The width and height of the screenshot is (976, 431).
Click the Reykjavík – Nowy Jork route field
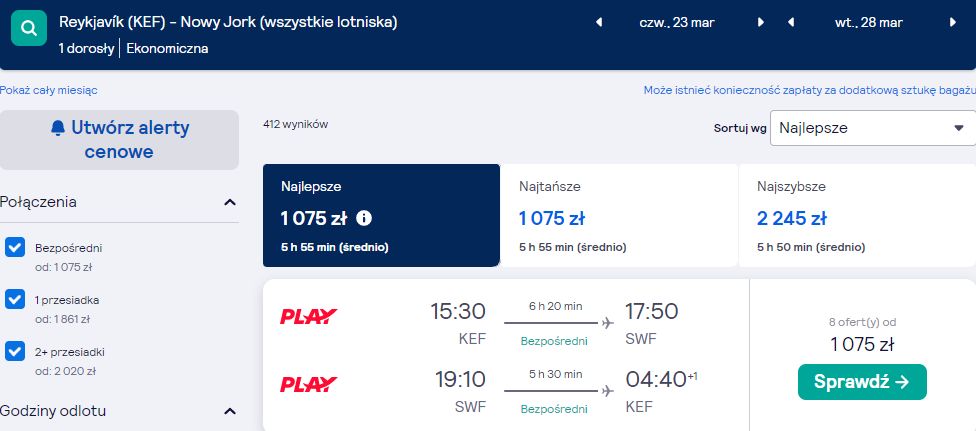[x=228, y=22]
